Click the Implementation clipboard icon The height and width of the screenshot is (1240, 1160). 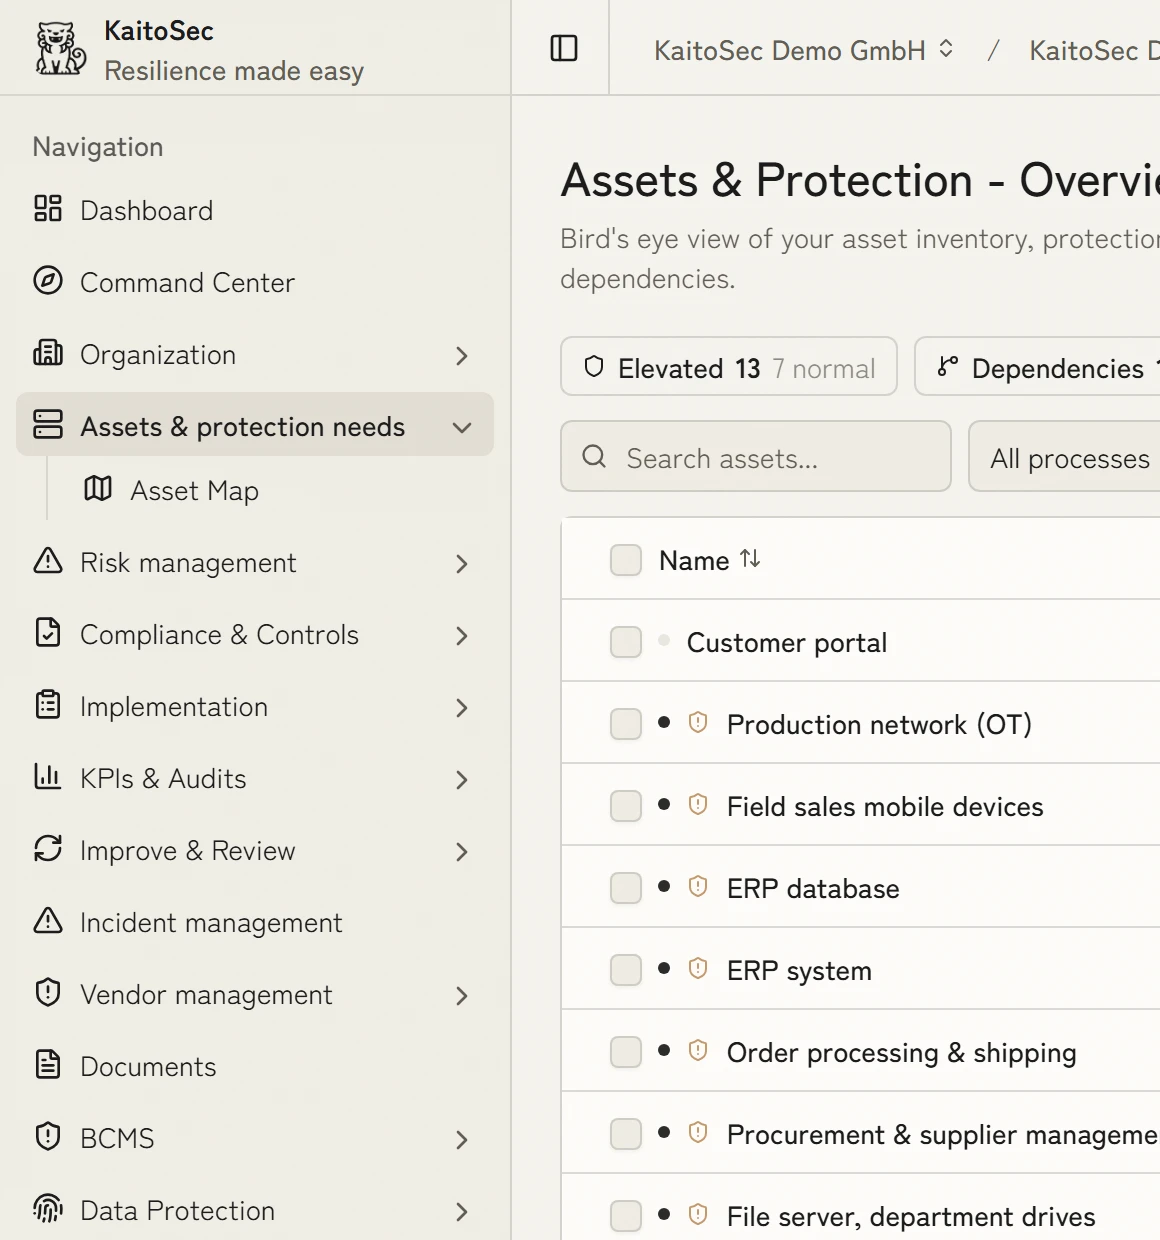48,705
